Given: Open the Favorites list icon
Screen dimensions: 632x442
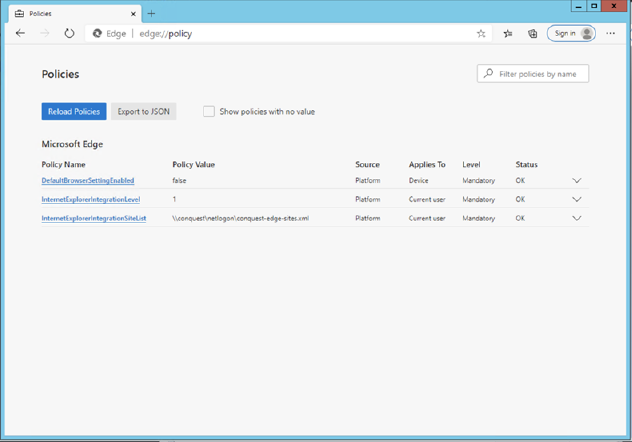Looking at the screenshot, I should tap(508, 33).
